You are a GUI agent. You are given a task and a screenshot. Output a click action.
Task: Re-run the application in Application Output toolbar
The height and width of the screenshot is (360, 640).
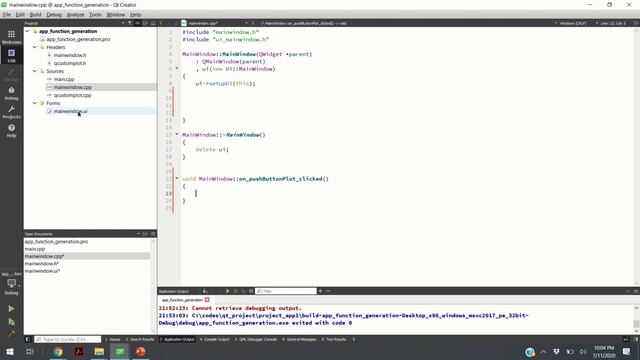pos(228,291)
